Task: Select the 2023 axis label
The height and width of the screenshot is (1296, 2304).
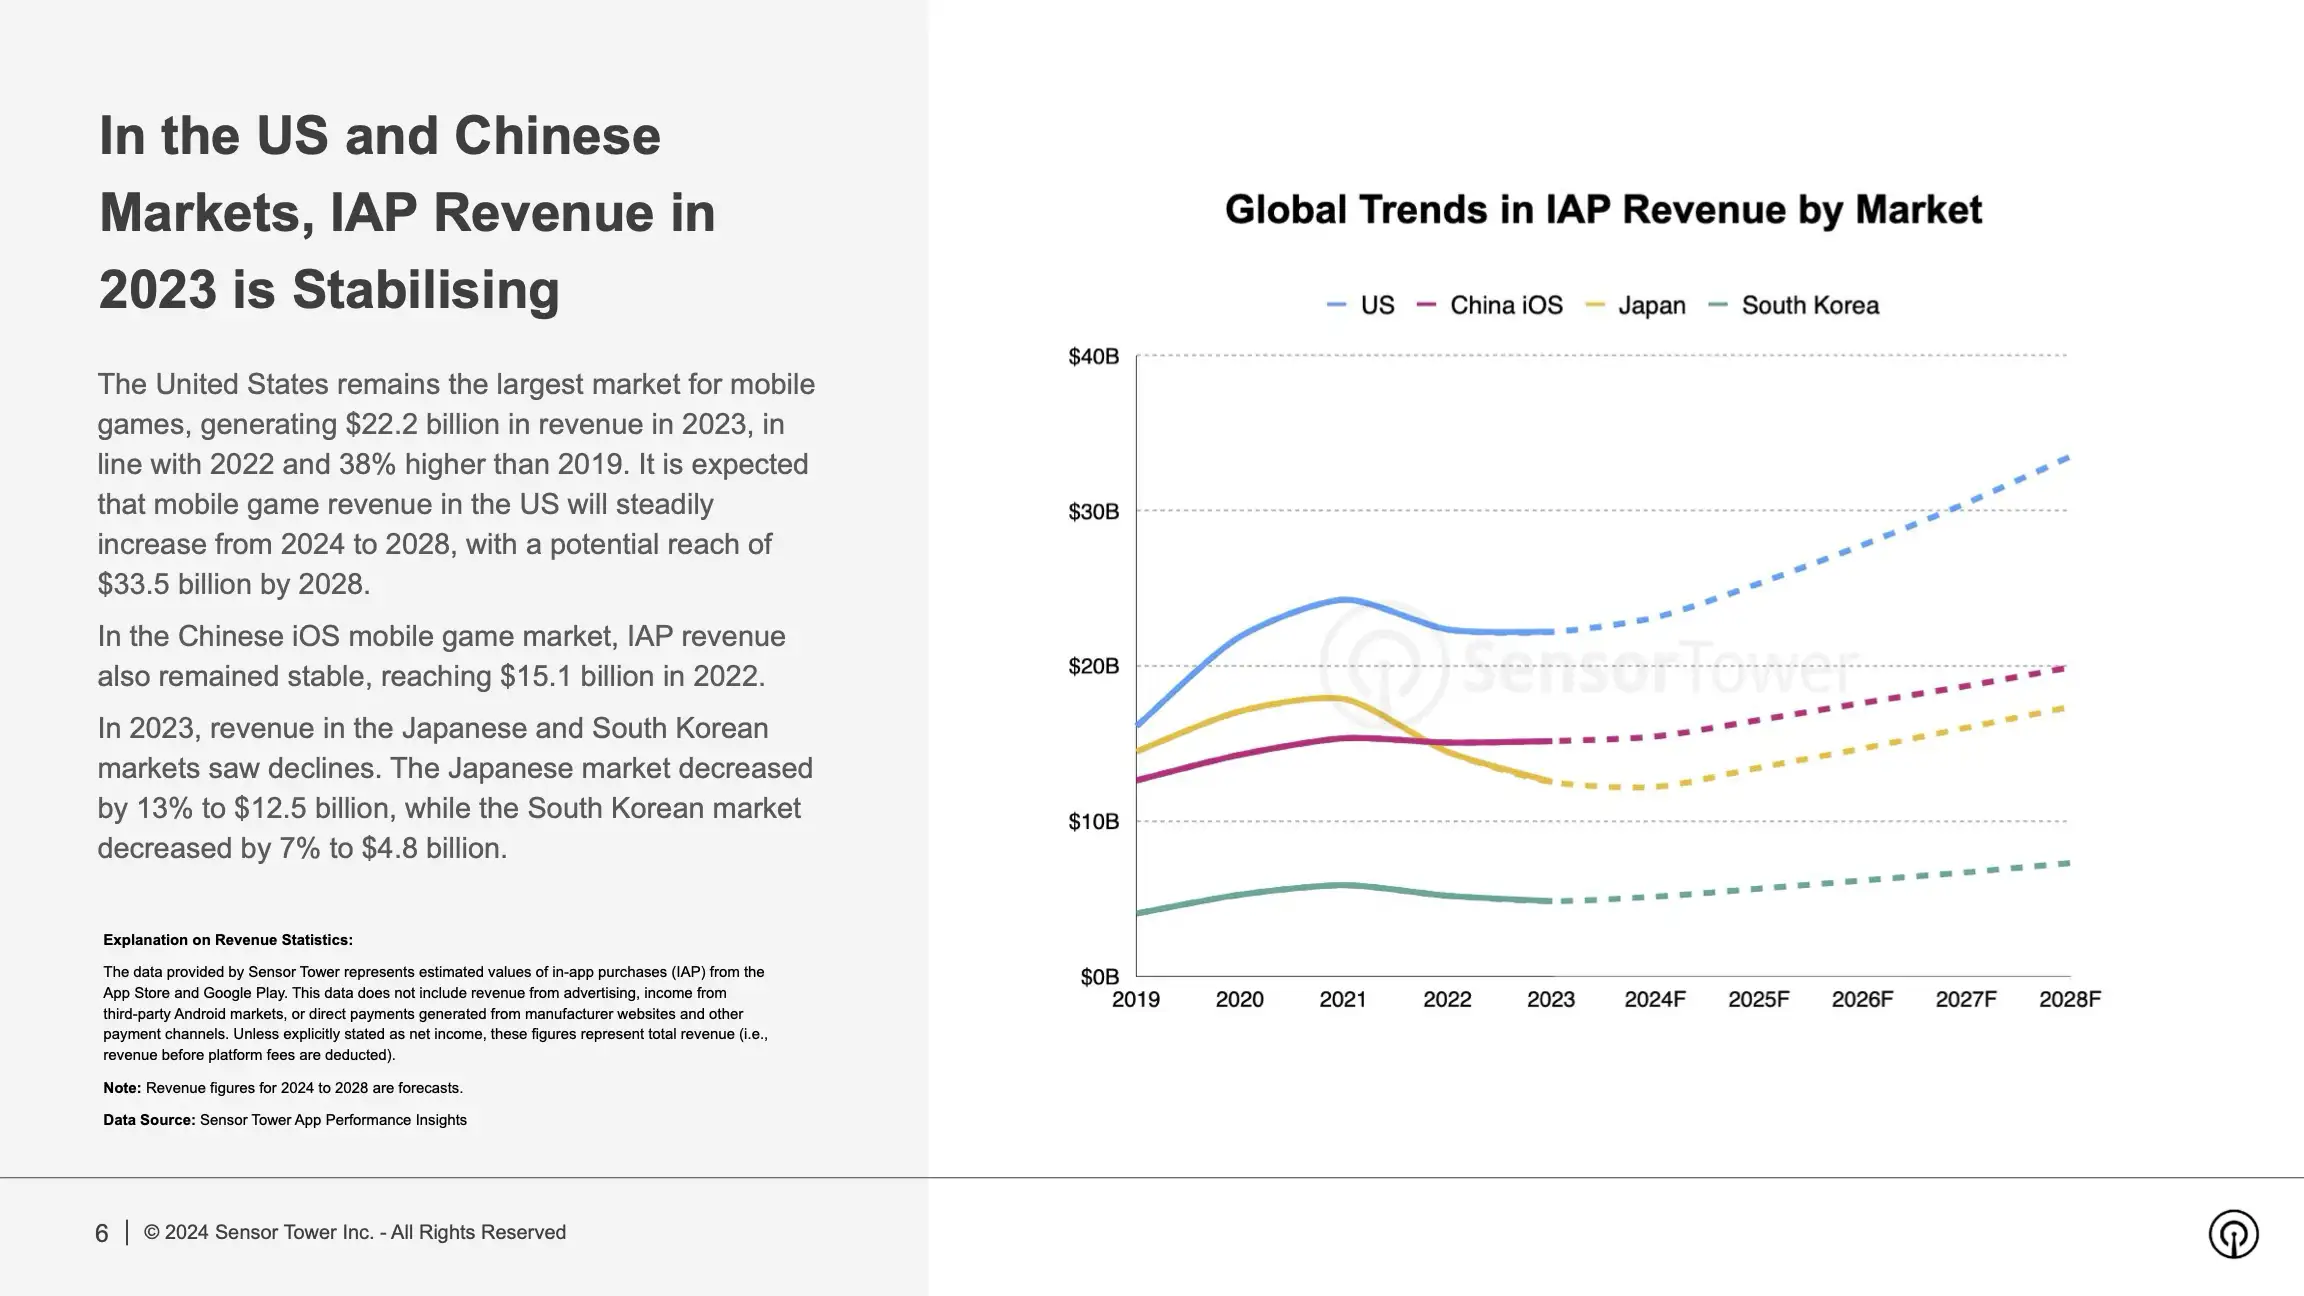Action: 1550,997
